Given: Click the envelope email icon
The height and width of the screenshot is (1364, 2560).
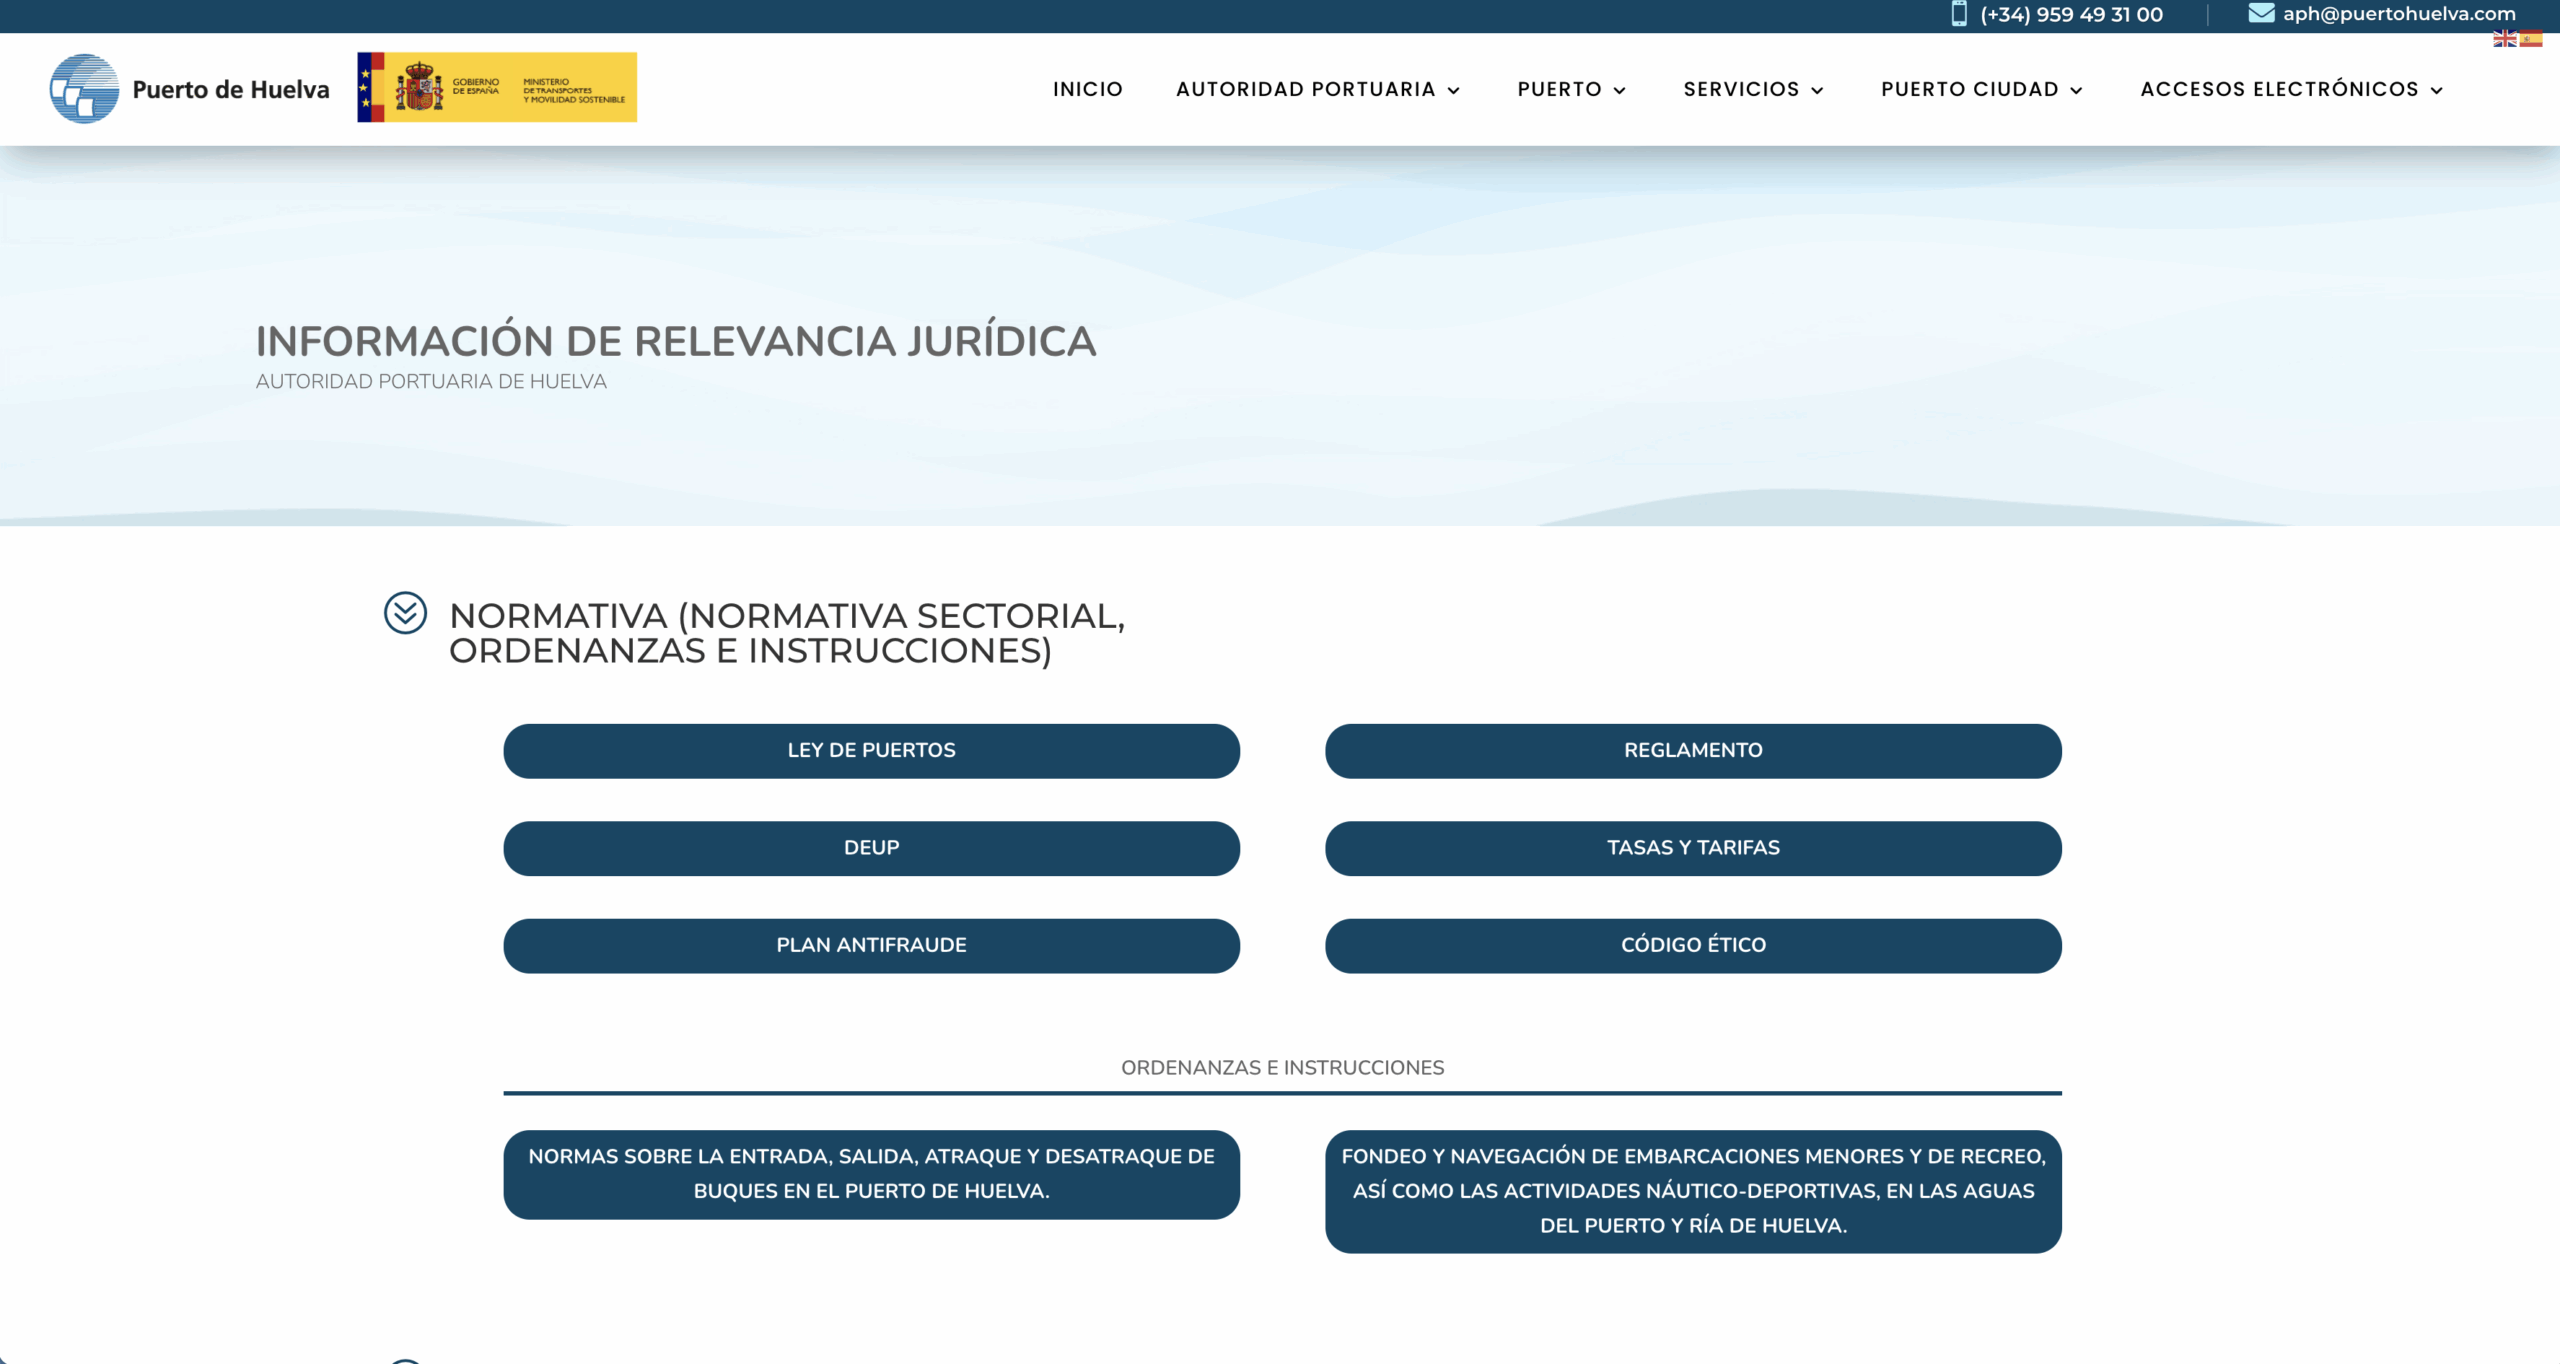Looking at the screenshot, I should pyautogui.click(x=2261, y=13).
